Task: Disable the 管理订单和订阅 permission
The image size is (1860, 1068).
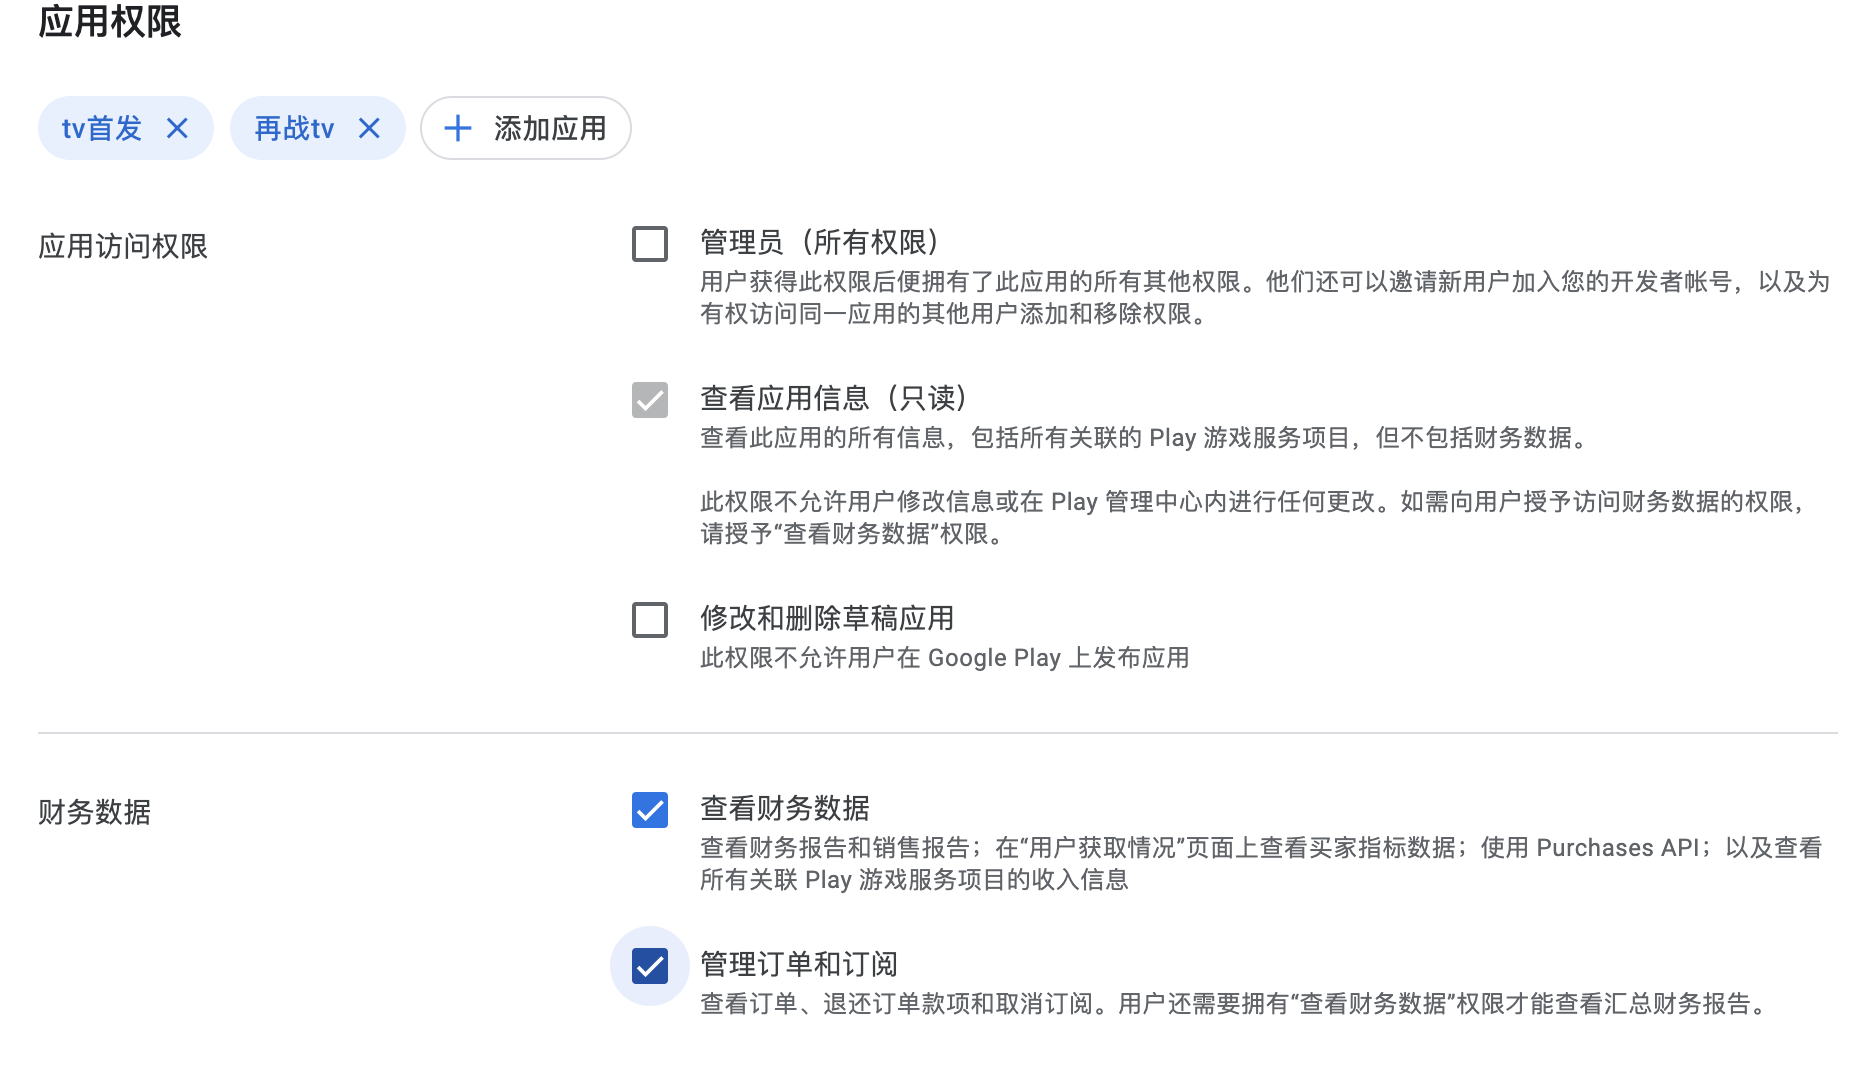Action: point(649,967)
